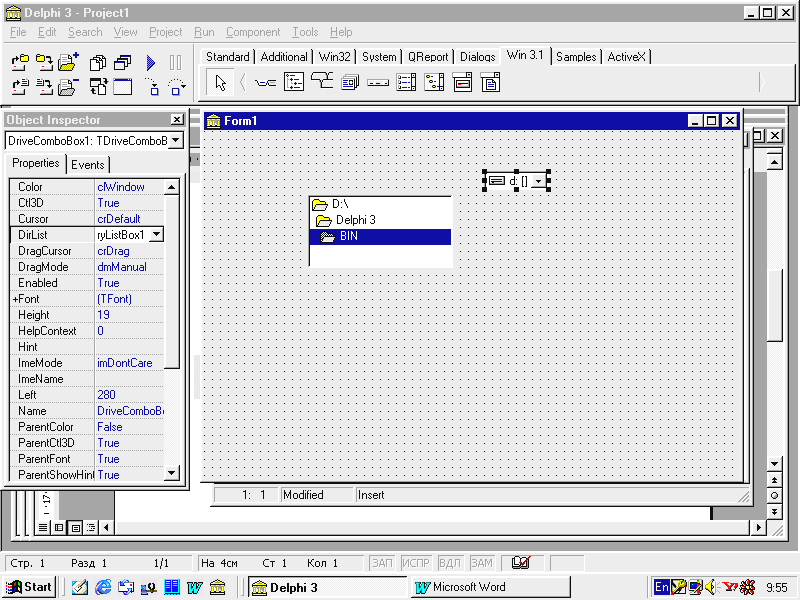The image size is (800, 600).
Task: Click the Step Over debug icon
Action: point(177,87)
